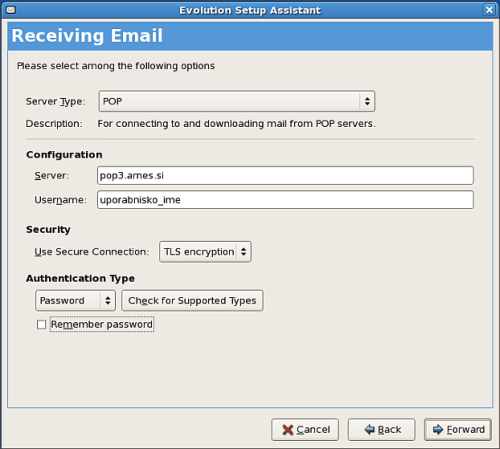Click the red X icon on the Cancel button
This screenshot has height=449, width=500.
(287, 430)
